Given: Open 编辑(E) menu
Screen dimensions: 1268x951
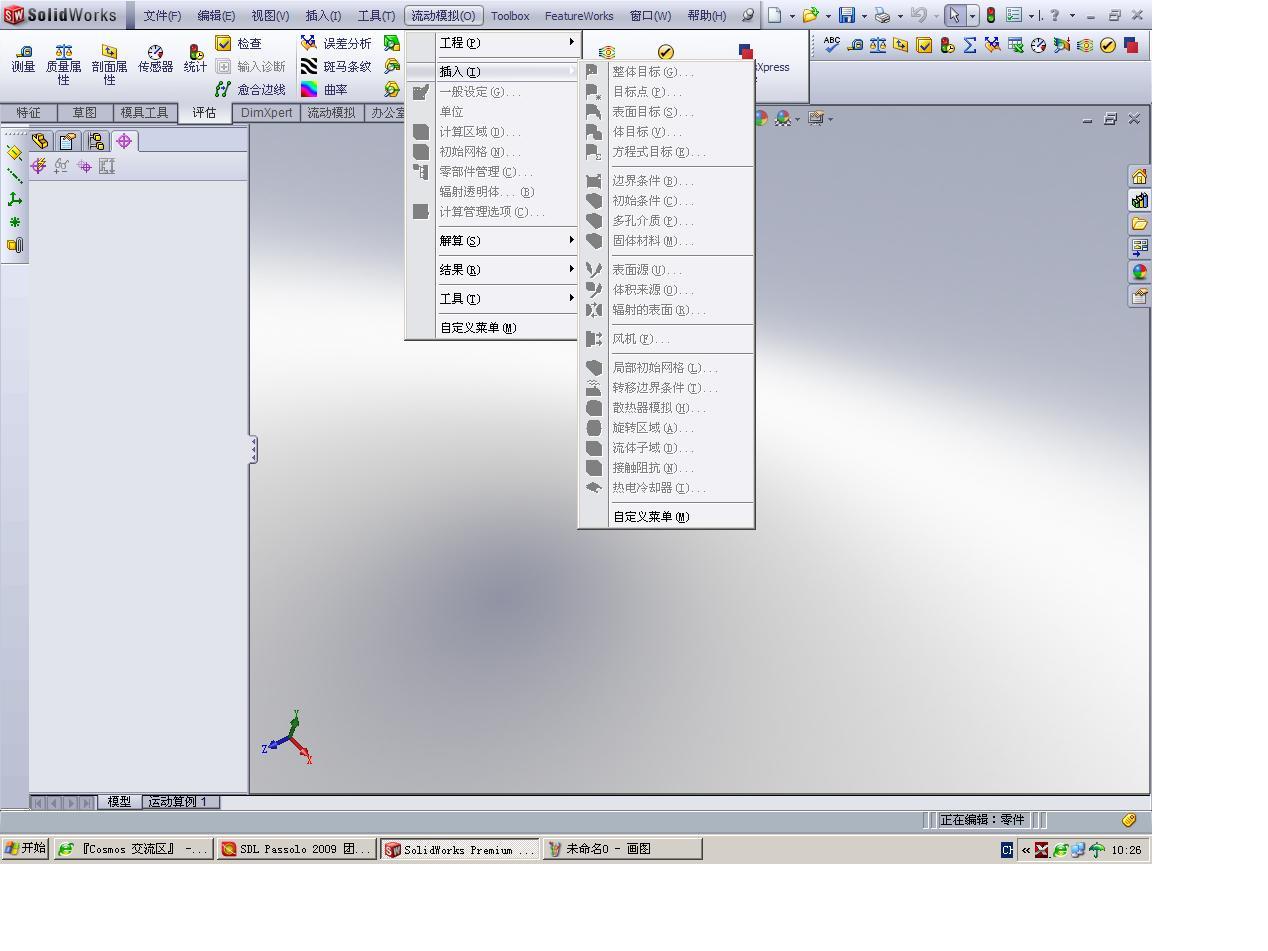Looking at the screenshot, I should [216, 16].
